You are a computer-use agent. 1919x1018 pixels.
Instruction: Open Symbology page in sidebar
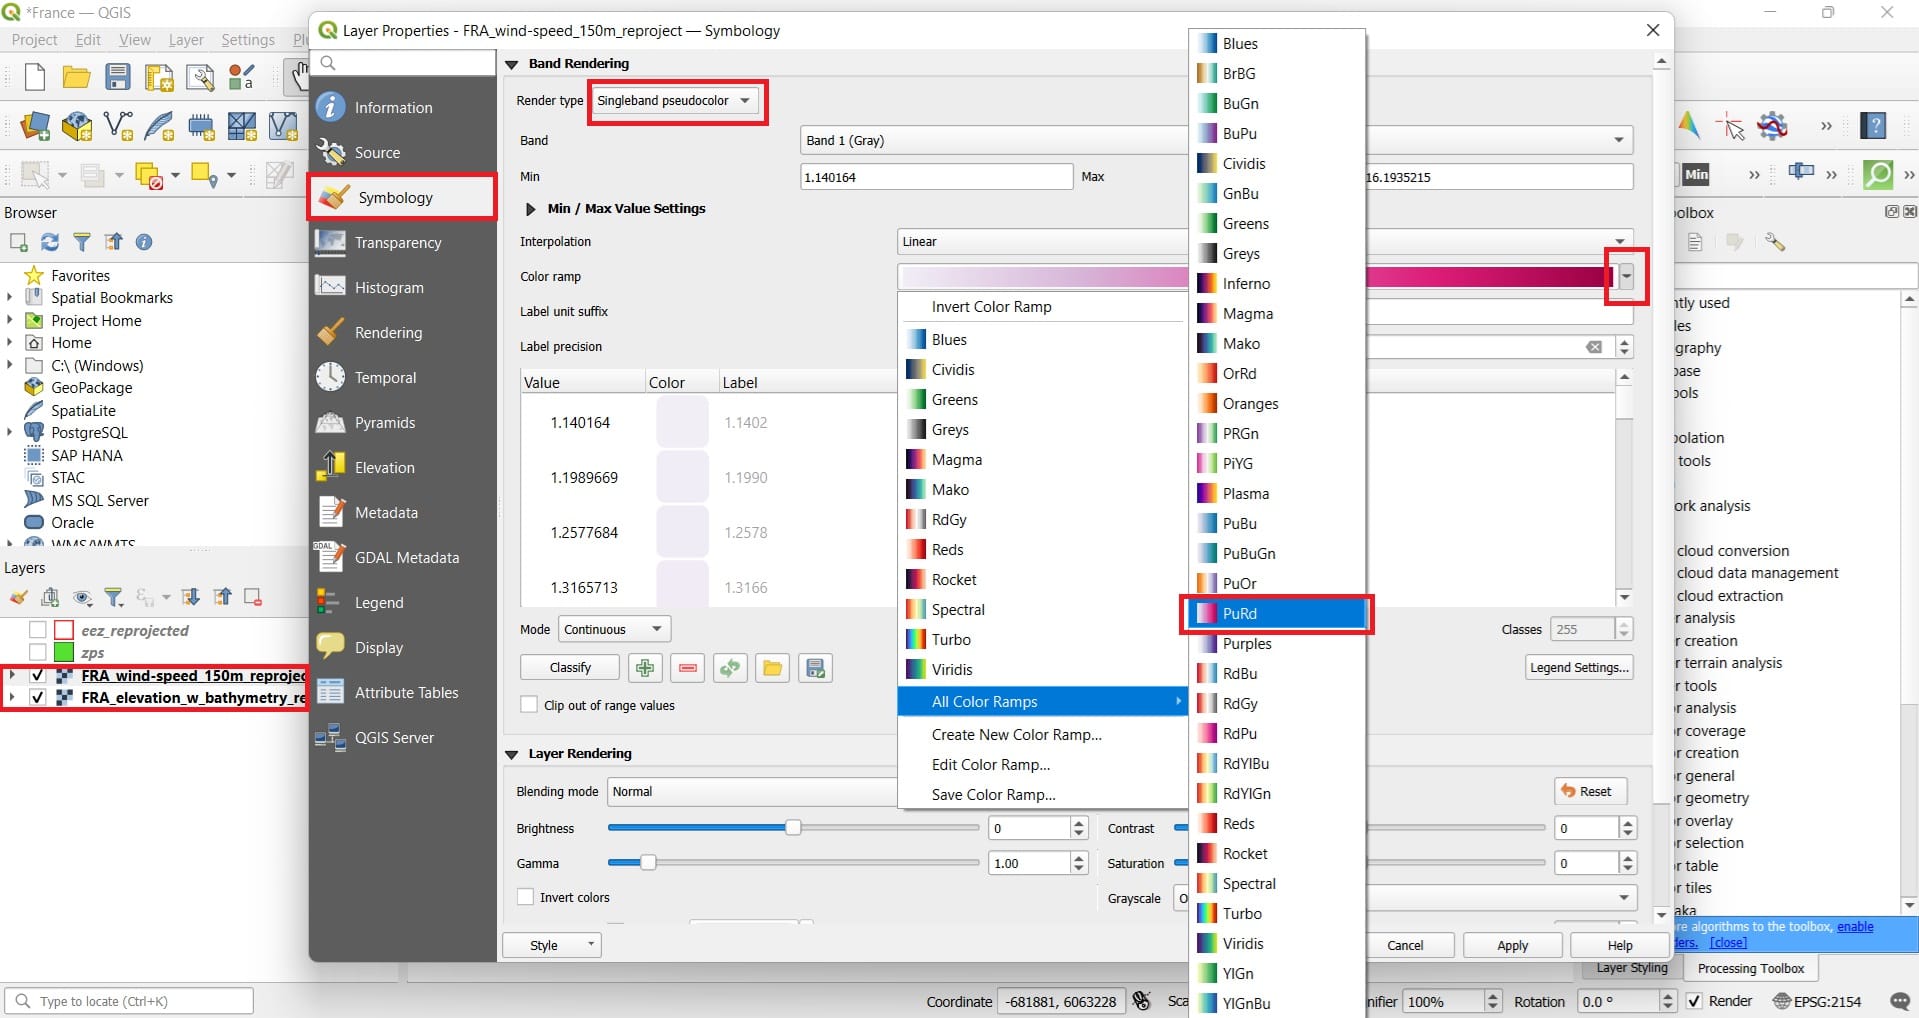click(x=402, y=197)
